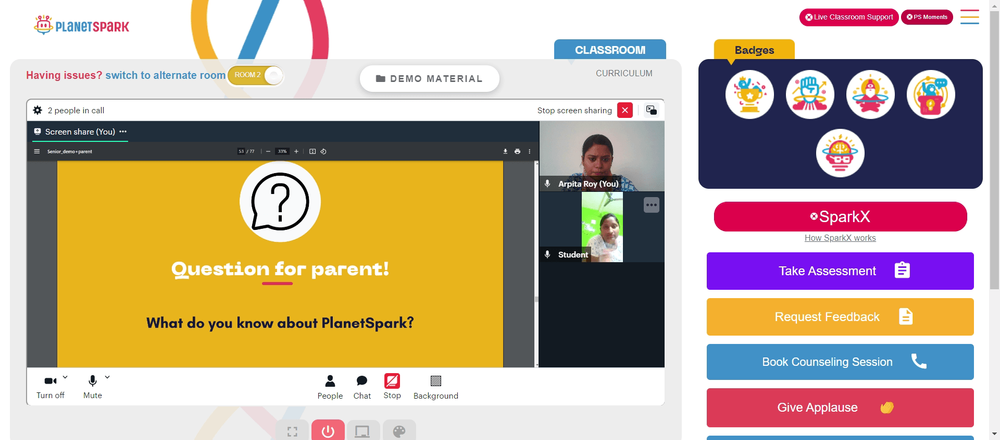Screen dimensions: 1000x440
Task: Click the SparkX button
Action: pos(840,217)
